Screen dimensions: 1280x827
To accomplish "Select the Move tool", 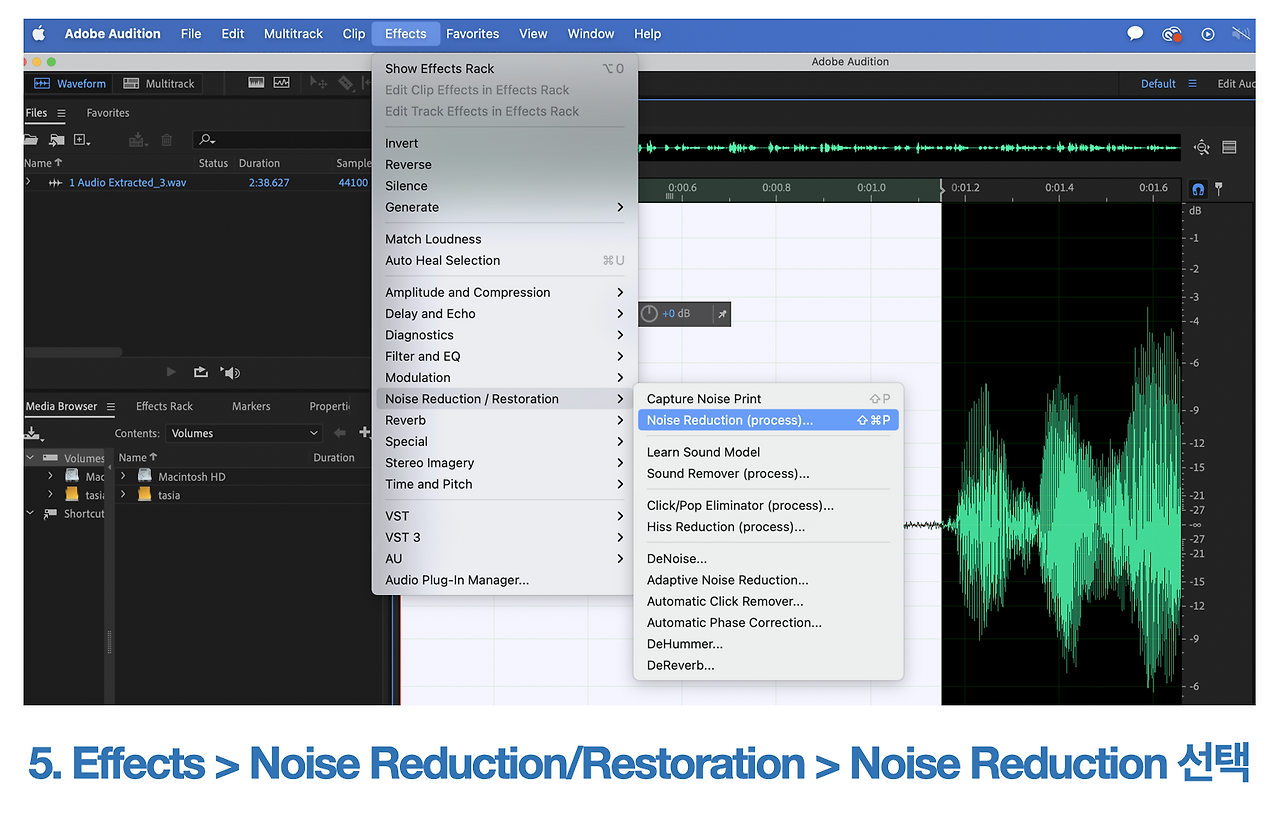I will coord(320,83).
